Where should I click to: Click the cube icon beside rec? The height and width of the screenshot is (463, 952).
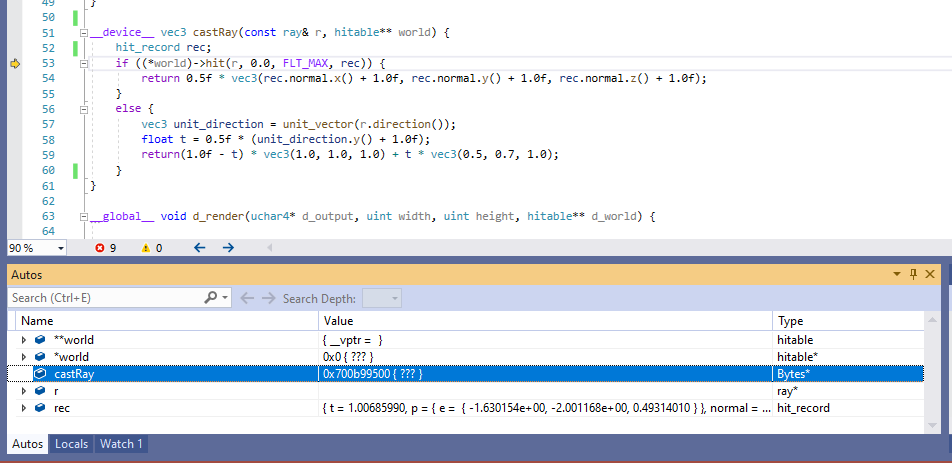[x=40, y=408]
